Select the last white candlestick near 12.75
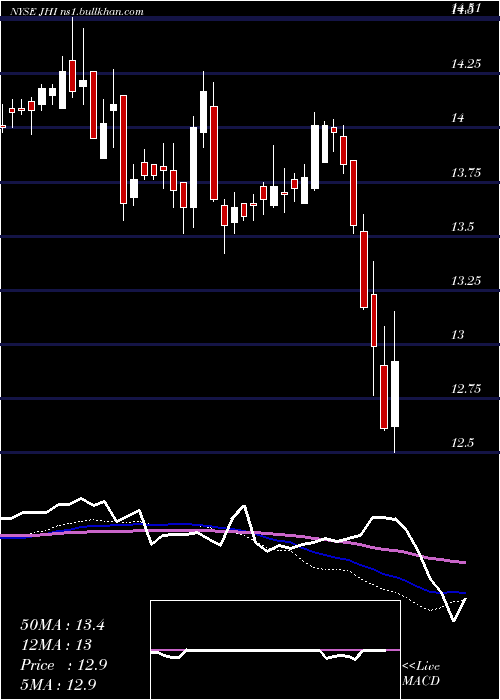Viewport: 500px width, 700px height. (395, 394)
